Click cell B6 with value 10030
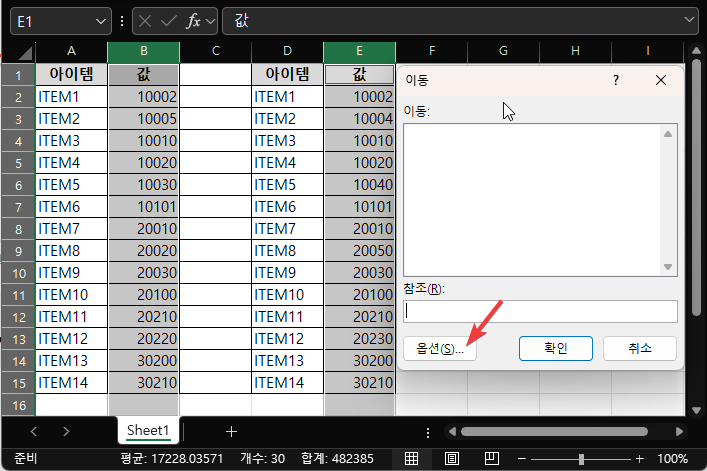 click(x=143, y=185)
